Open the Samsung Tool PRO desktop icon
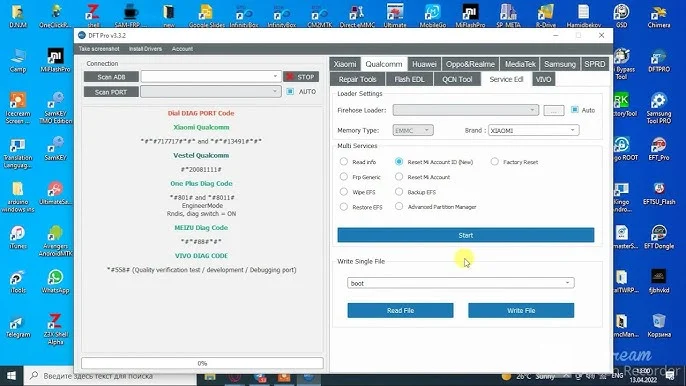Viewport: 686px width, 386px height. coord(659,107)
